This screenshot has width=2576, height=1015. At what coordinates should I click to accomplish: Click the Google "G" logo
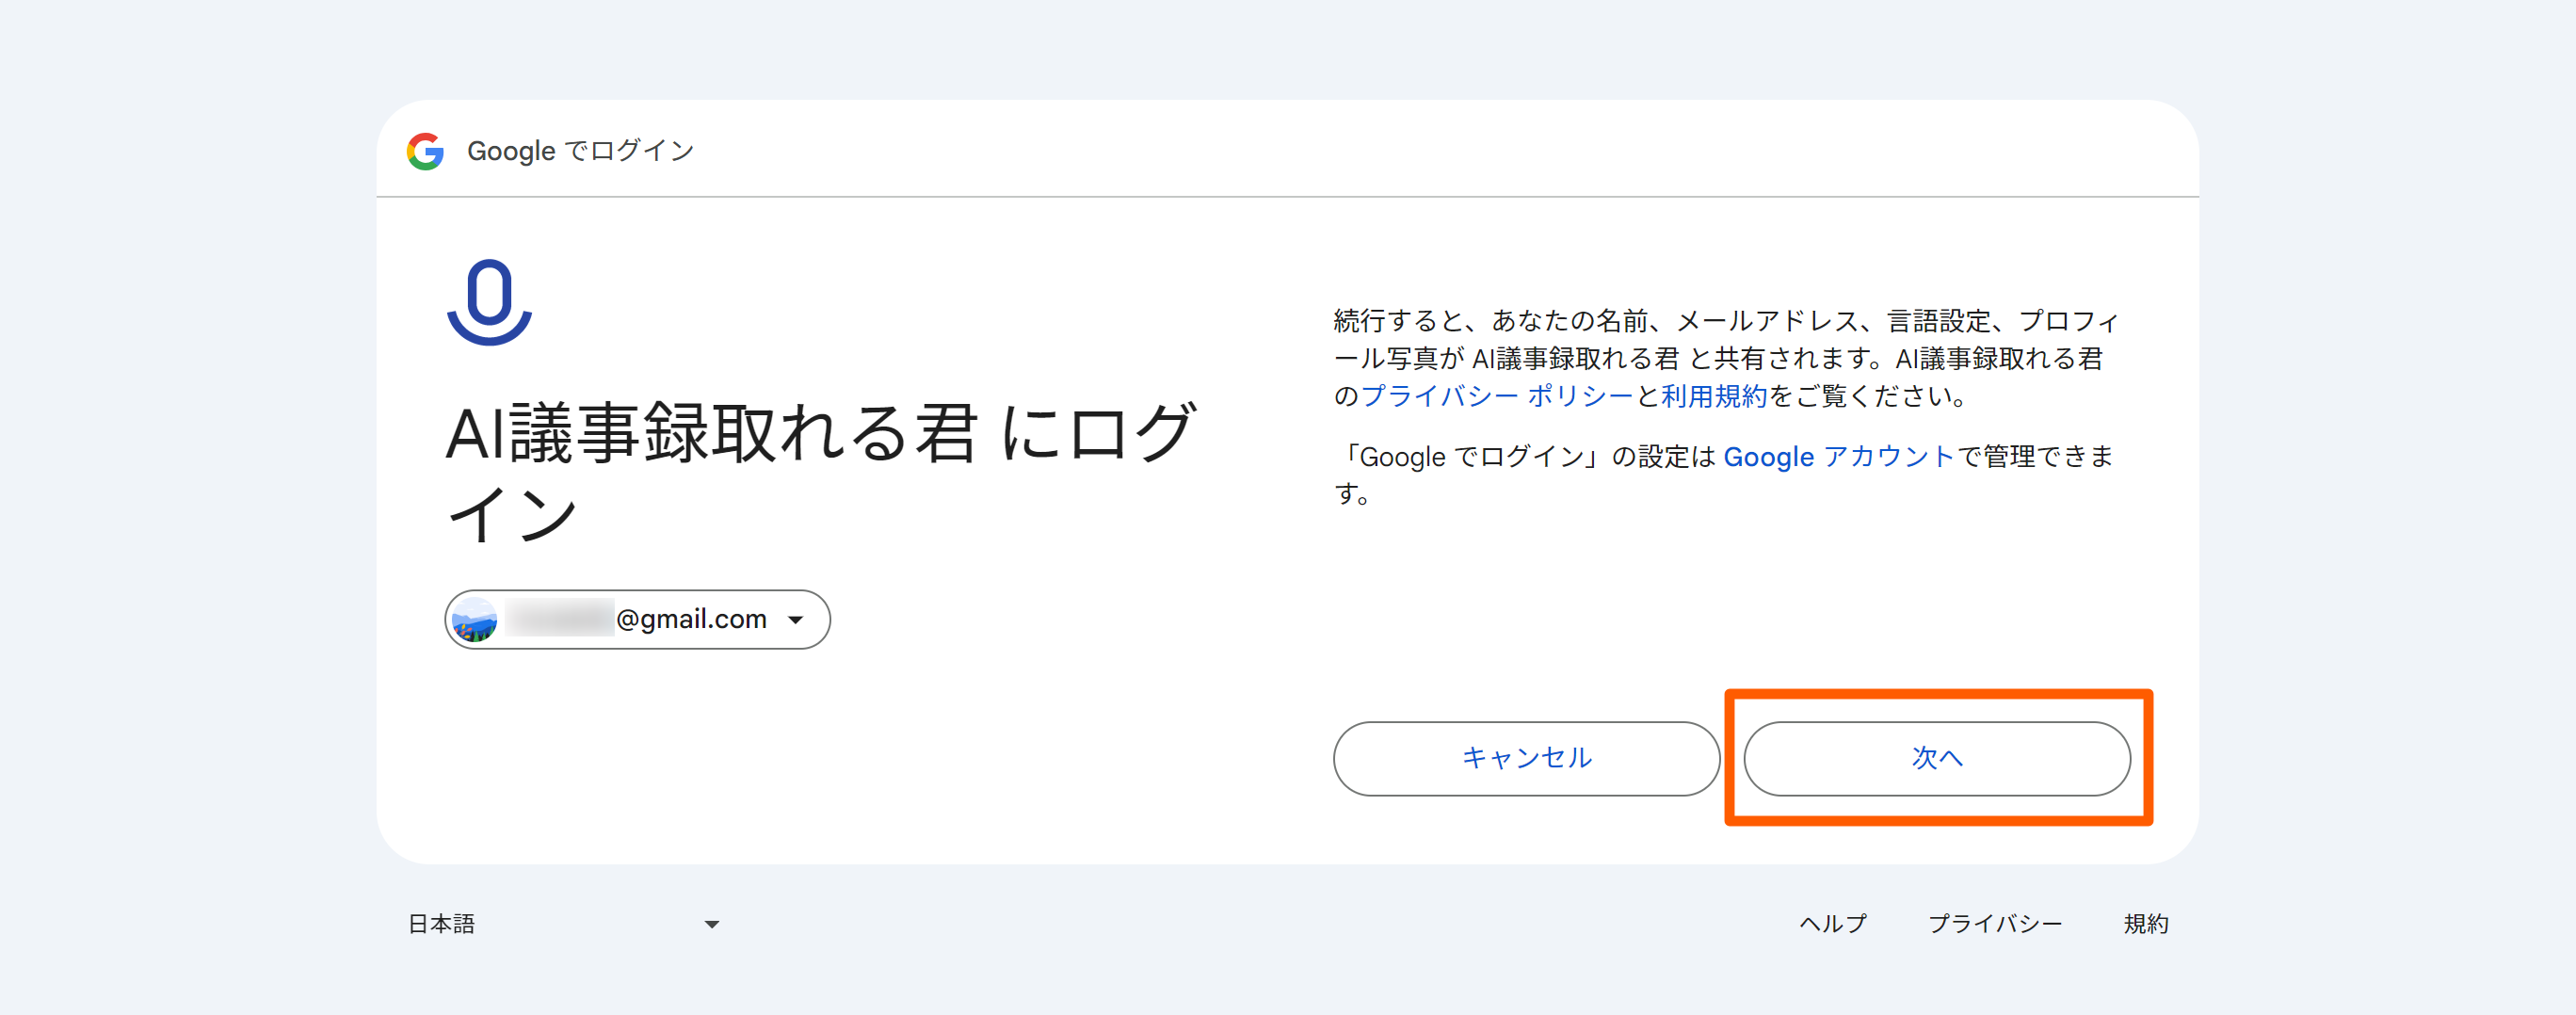click(425, 151)
